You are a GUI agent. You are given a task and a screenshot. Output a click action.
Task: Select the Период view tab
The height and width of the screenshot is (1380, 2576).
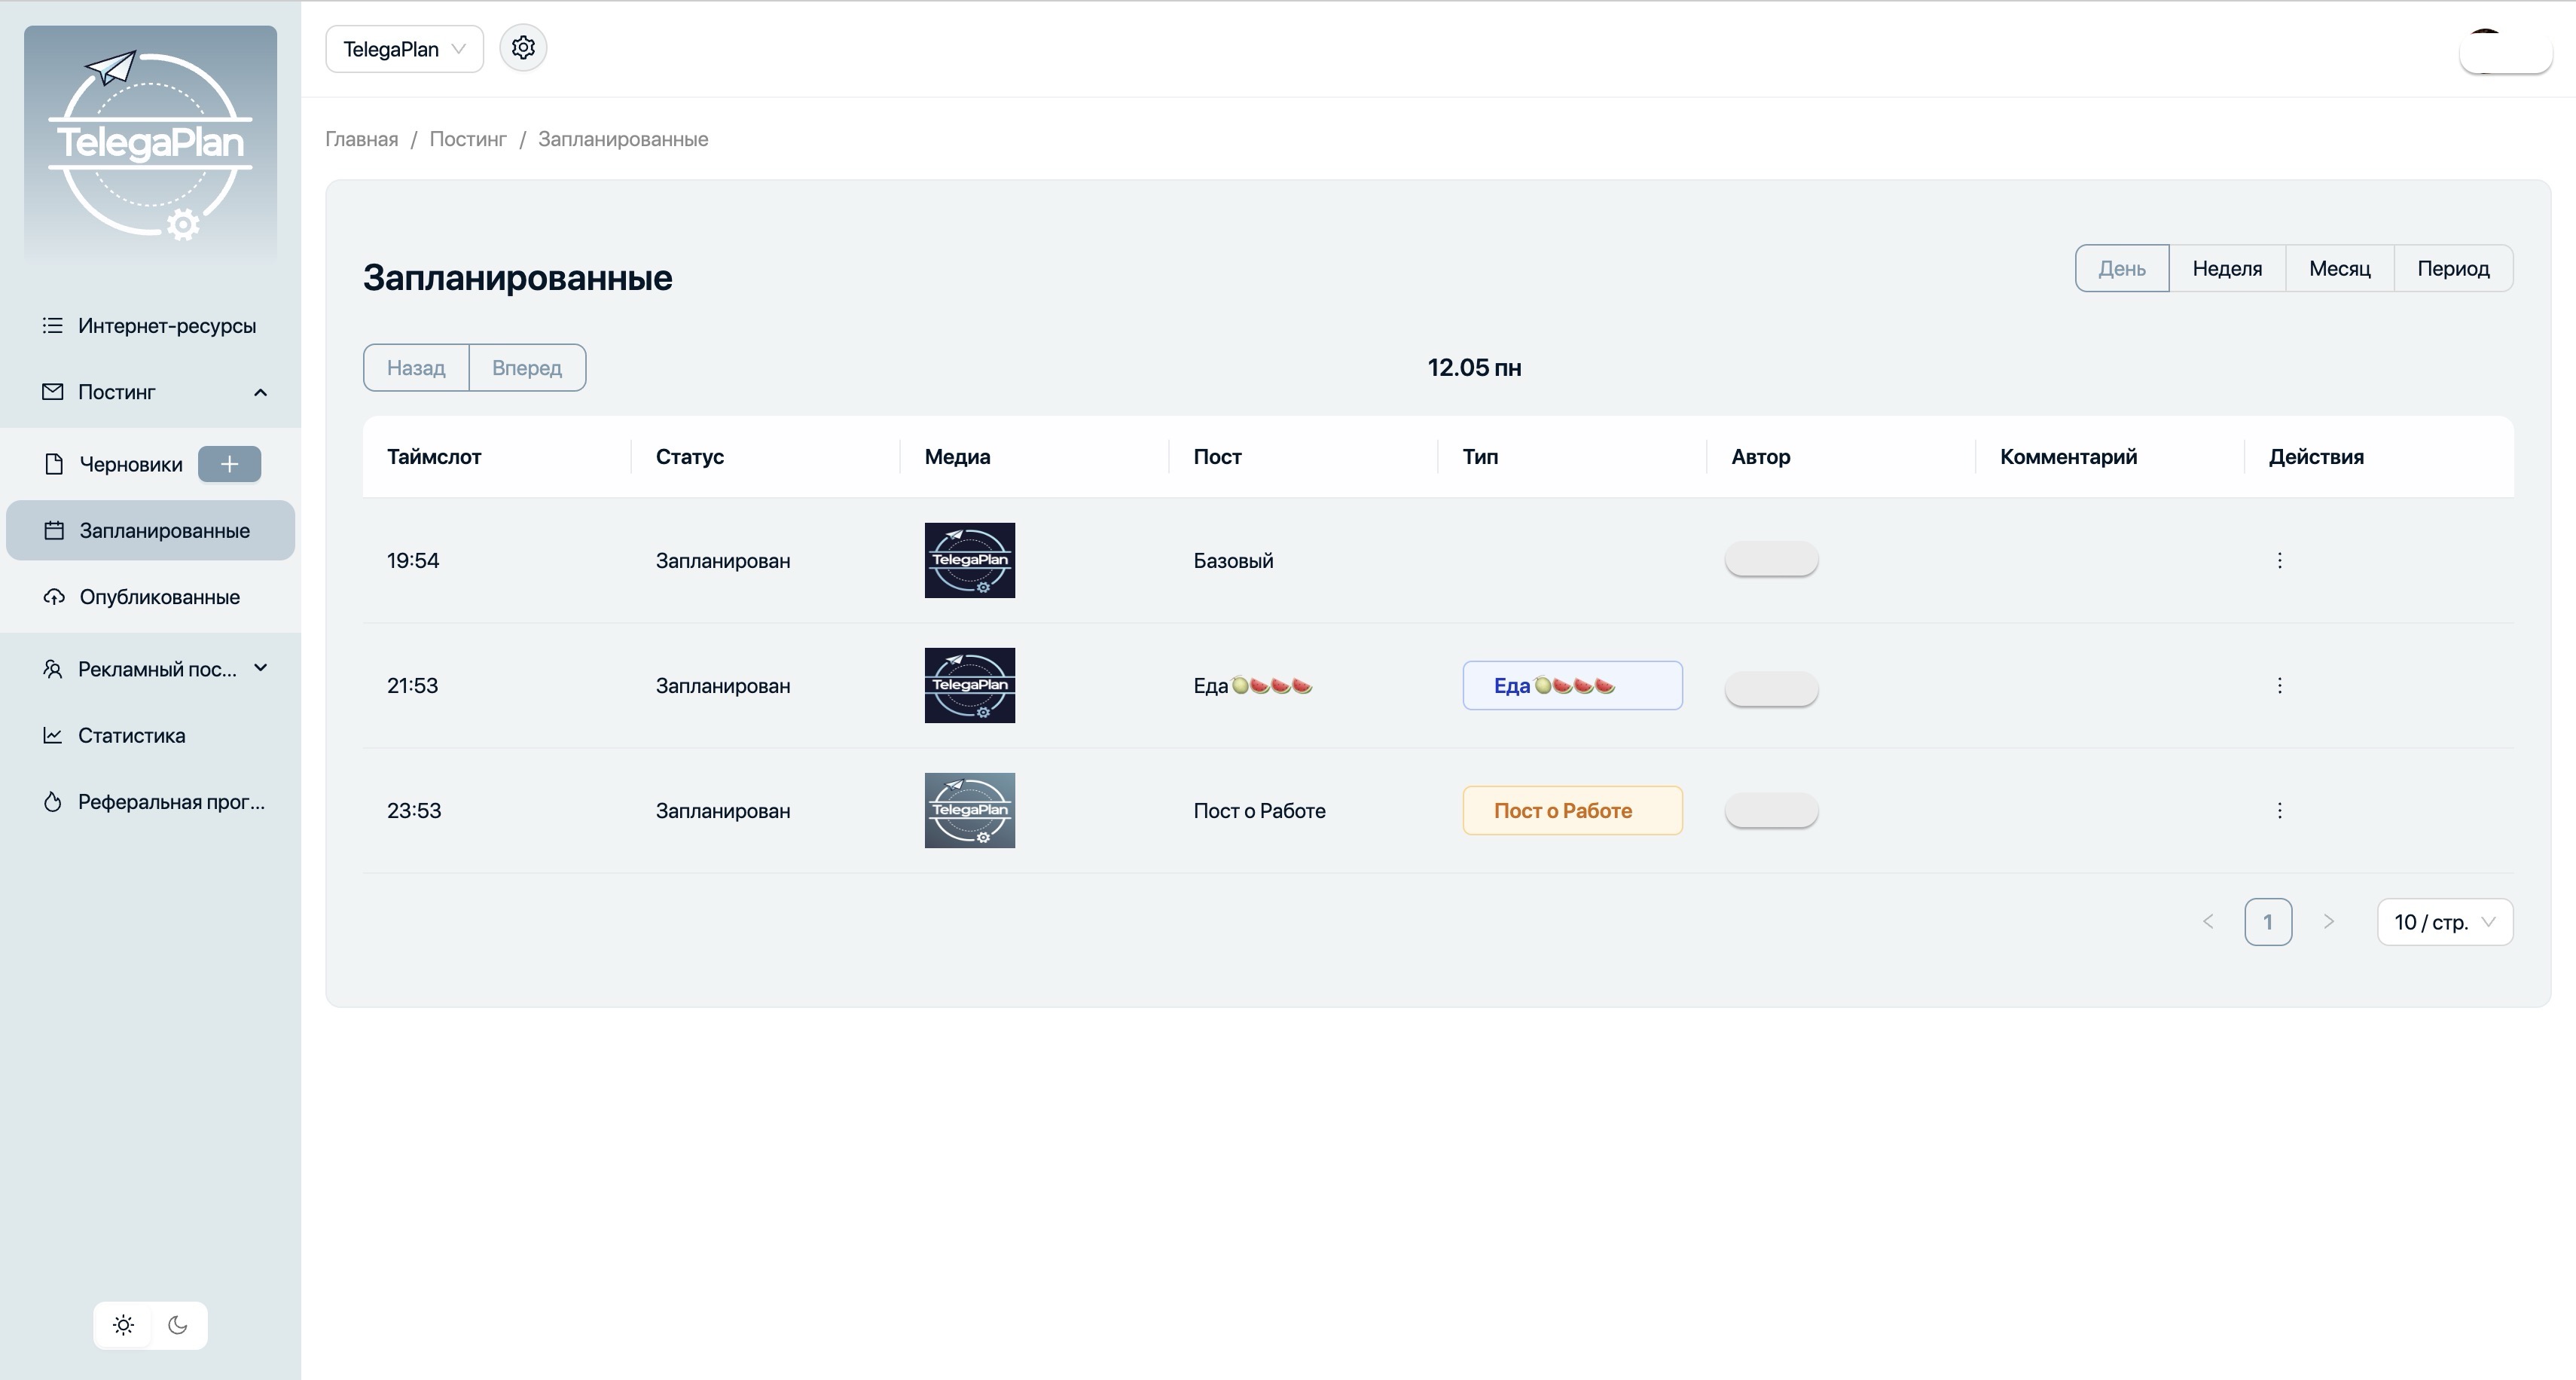point(2453,268)
